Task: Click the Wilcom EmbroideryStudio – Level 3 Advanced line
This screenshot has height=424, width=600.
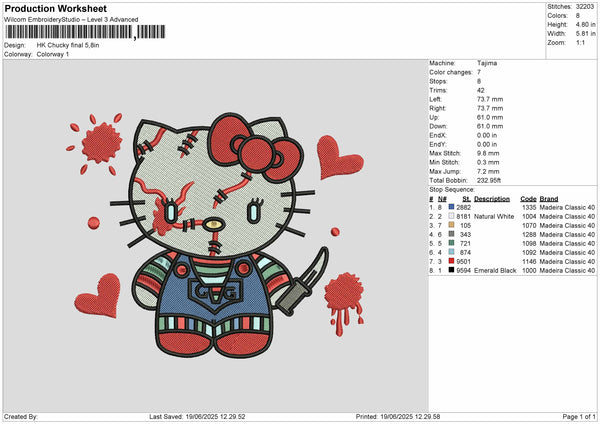Action: 71,20
